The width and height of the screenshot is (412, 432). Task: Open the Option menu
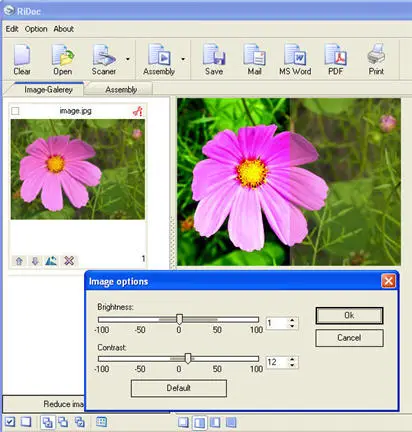(36, 29)
